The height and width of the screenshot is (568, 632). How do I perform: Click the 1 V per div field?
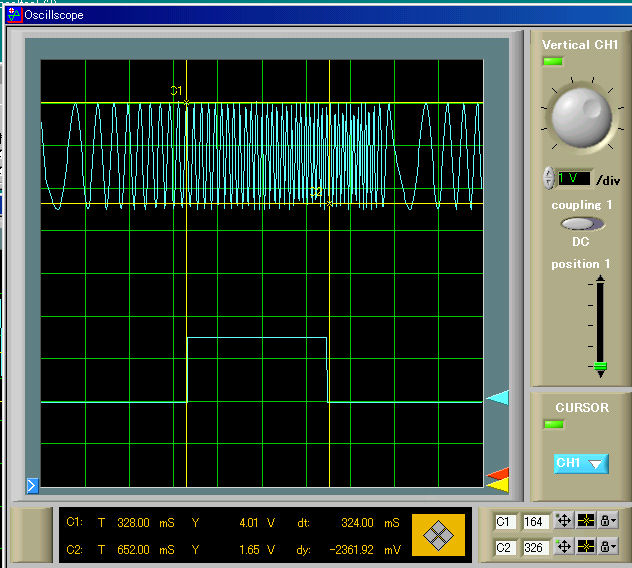574,178
